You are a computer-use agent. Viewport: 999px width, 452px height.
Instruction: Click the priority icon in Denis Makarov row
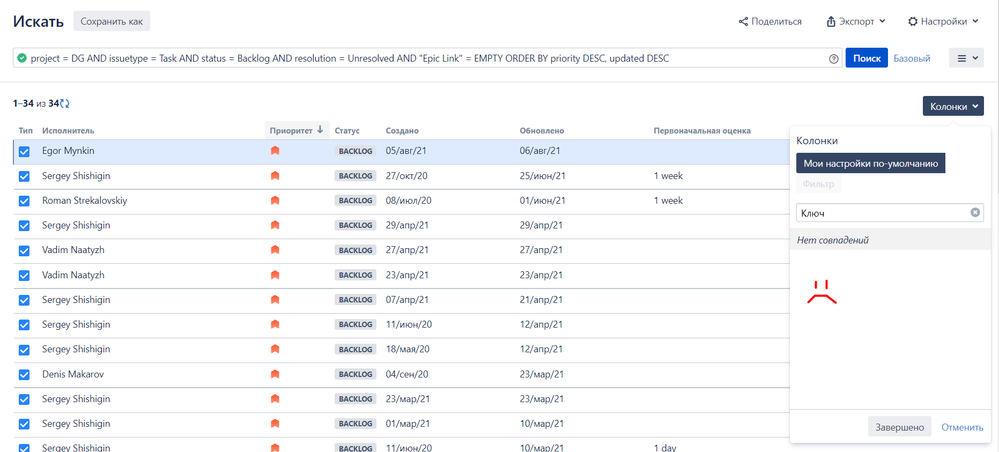click(x=275, y=375)
